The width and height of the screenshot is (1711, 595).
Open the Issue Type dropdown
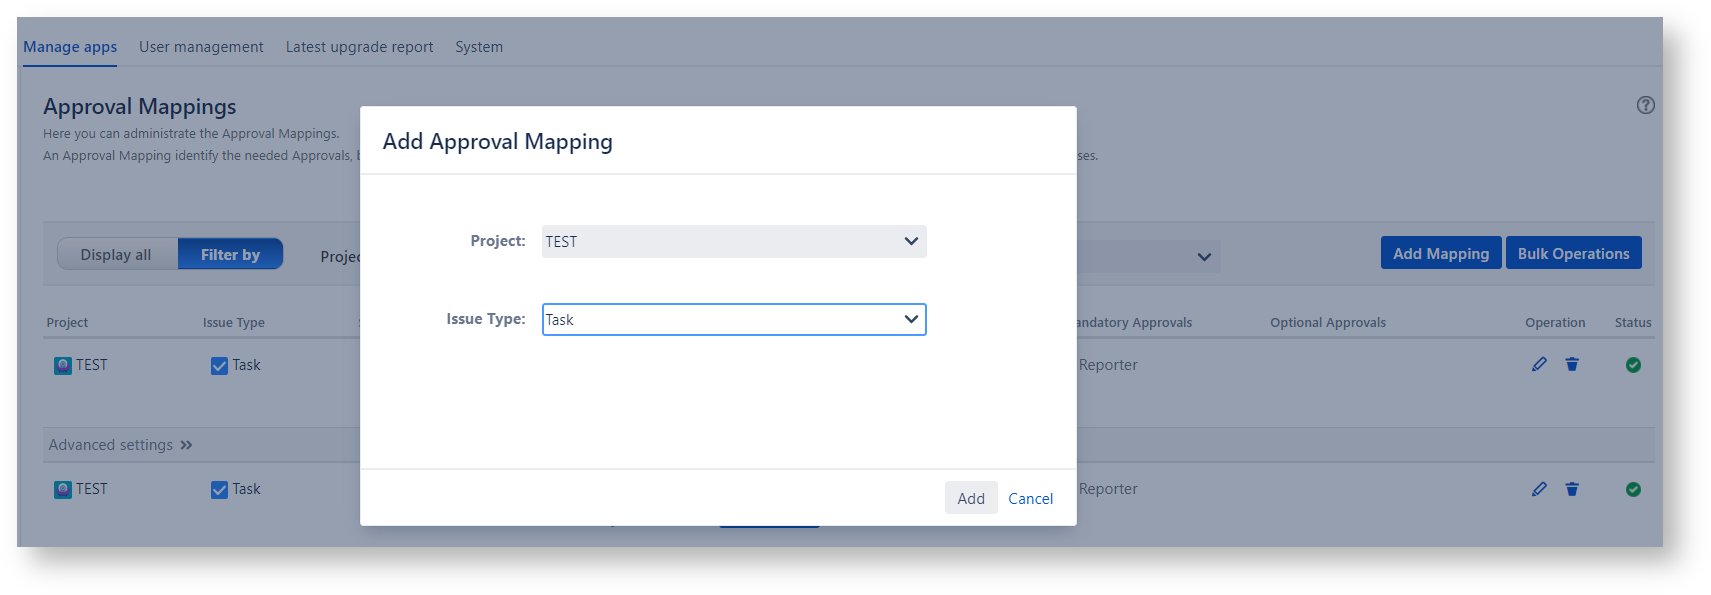[x=733, y=320]
